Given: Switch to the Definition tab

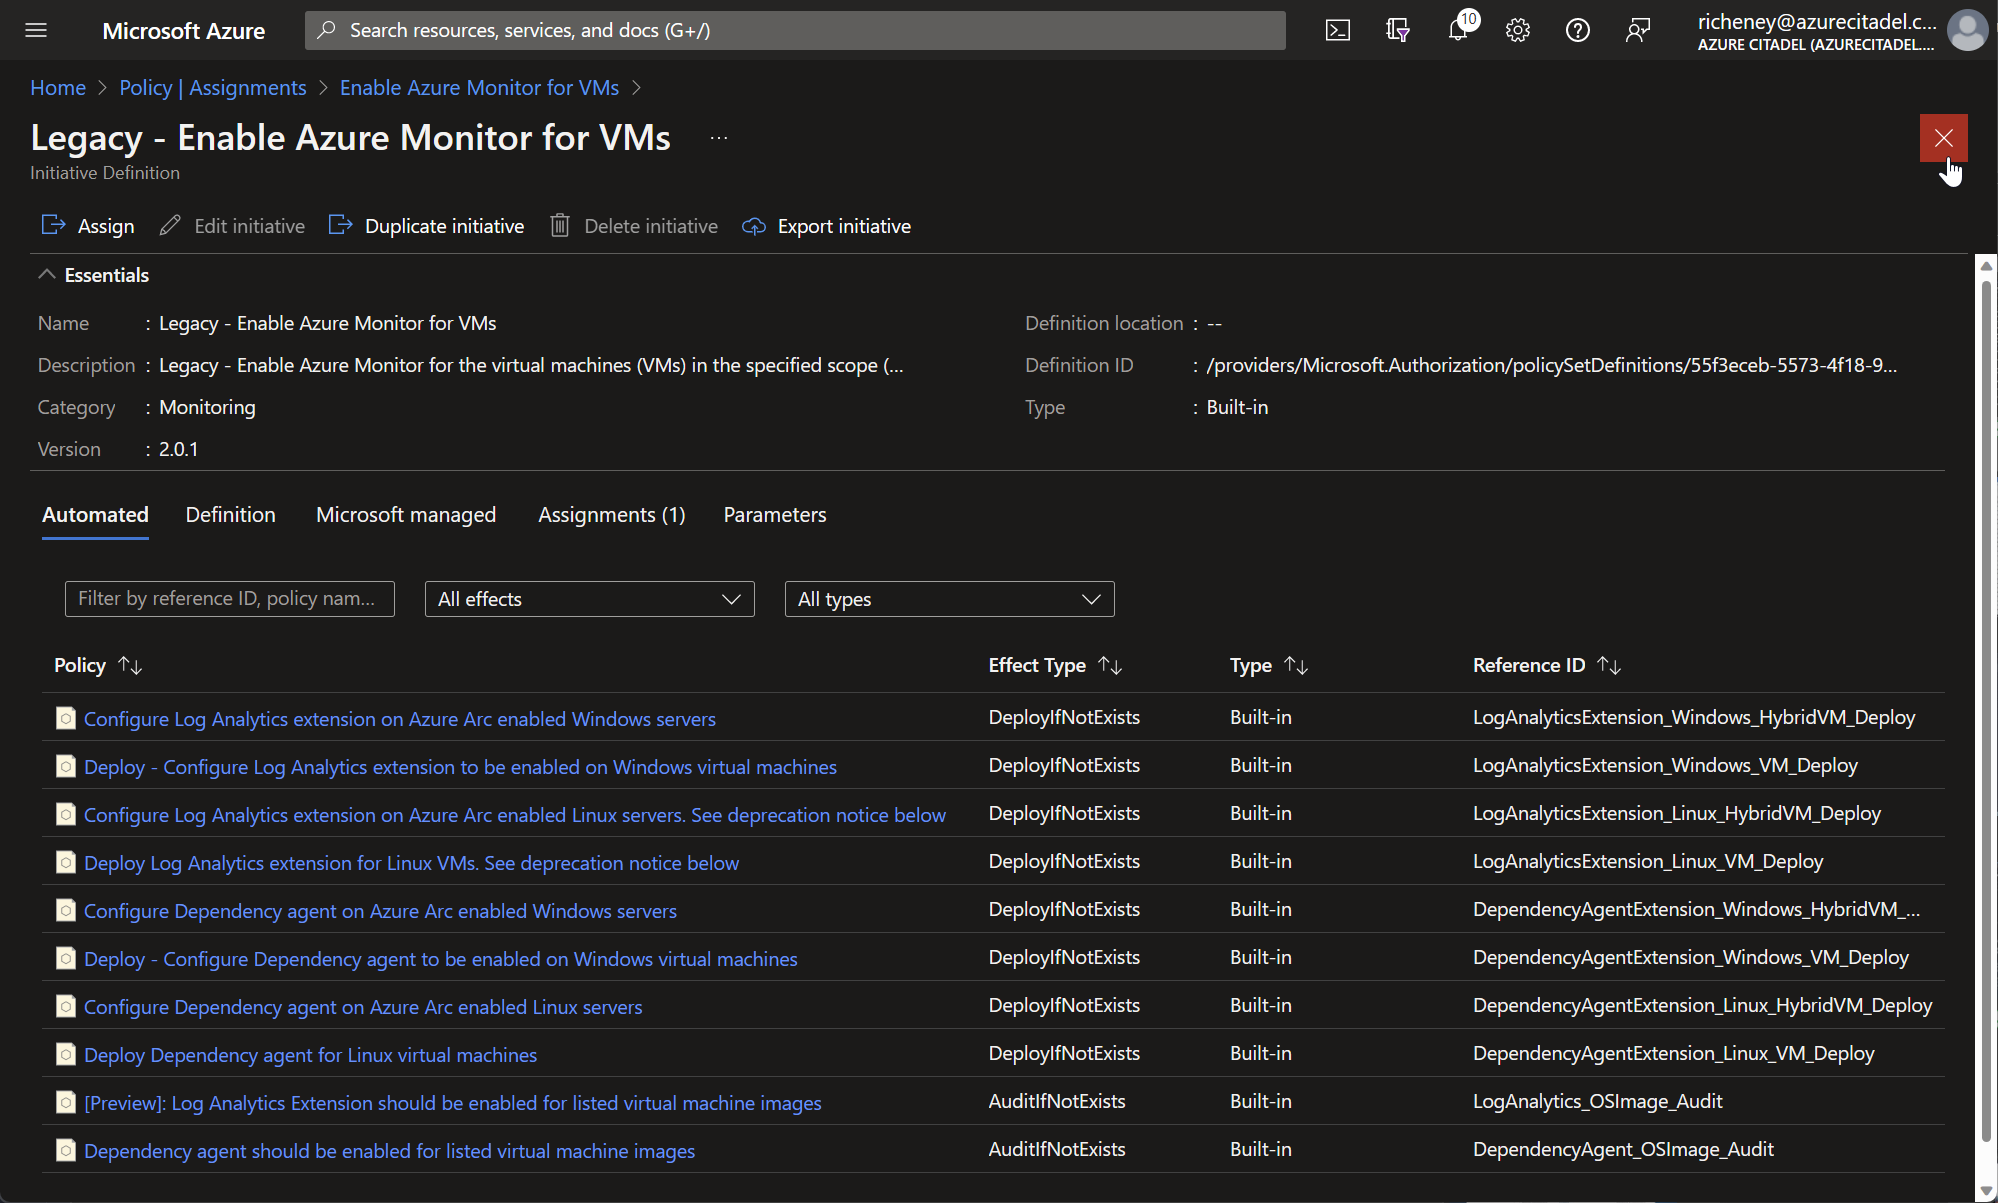Looking at the screenshot, I should [230, 515].
